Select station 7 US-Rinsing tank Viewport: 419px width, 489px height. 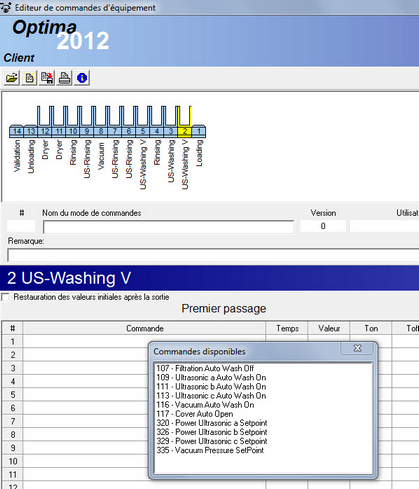tap(115, 131)
